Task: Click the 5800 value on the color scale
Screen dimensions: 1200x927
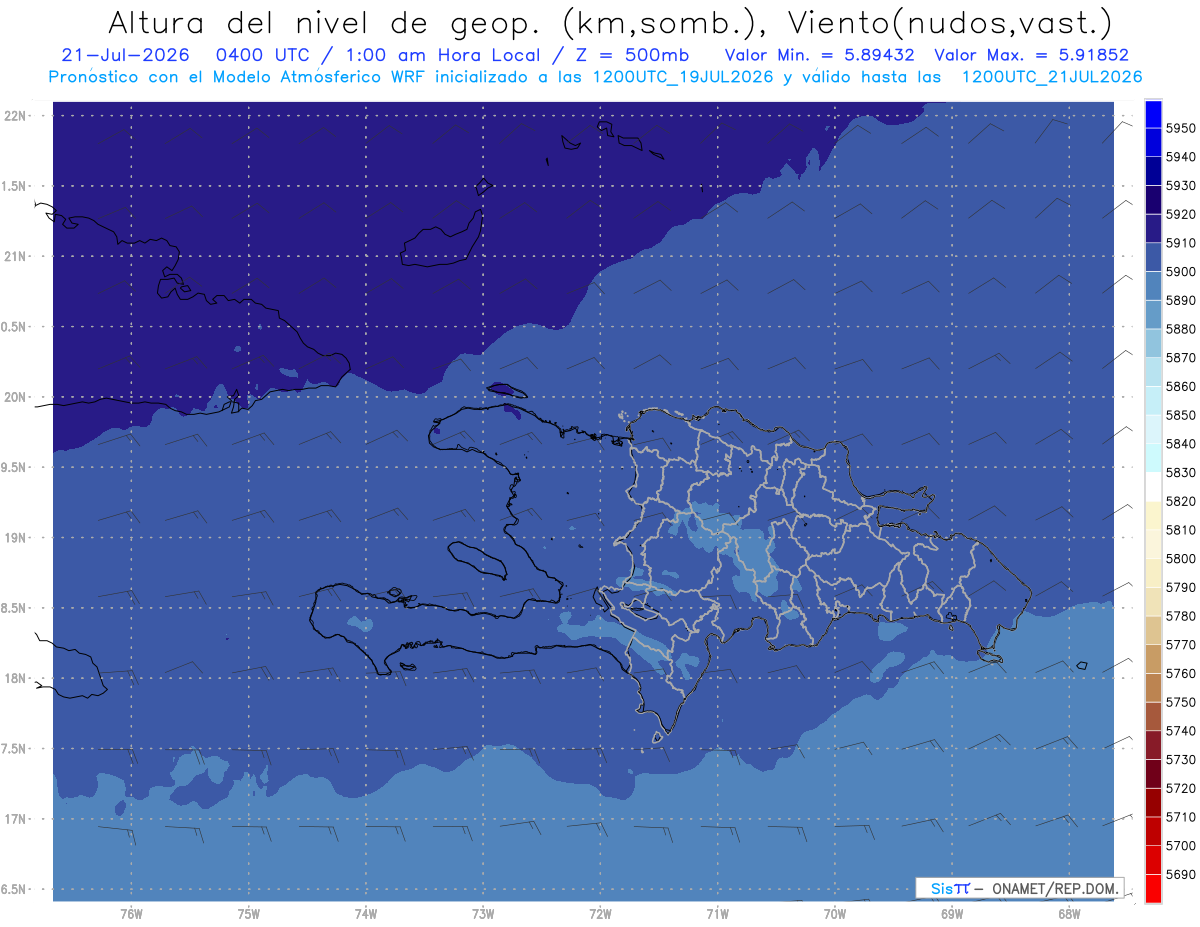Action: (1180, 559)
